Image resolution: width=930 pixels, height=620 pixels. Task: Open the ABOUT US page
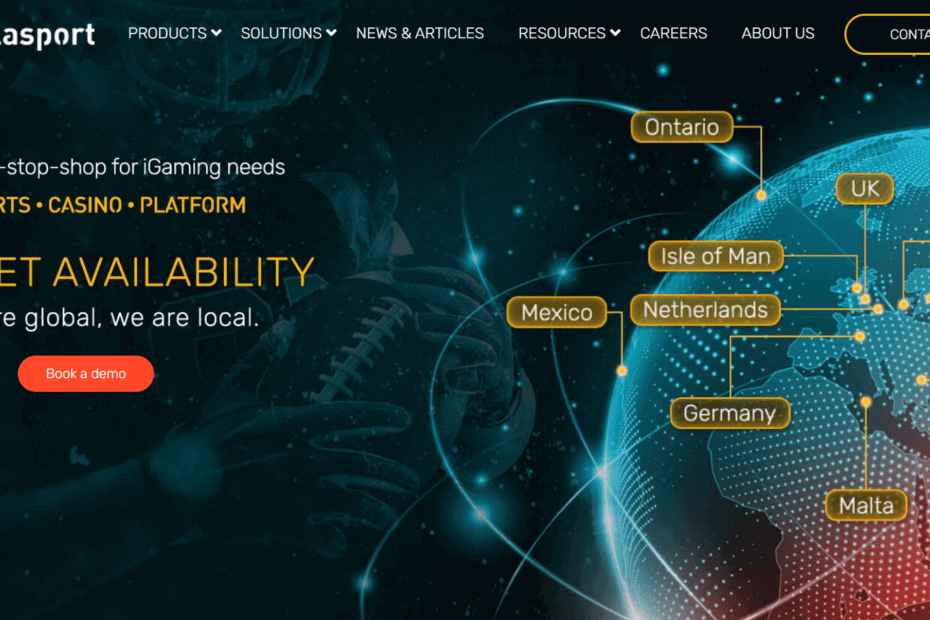778,33
